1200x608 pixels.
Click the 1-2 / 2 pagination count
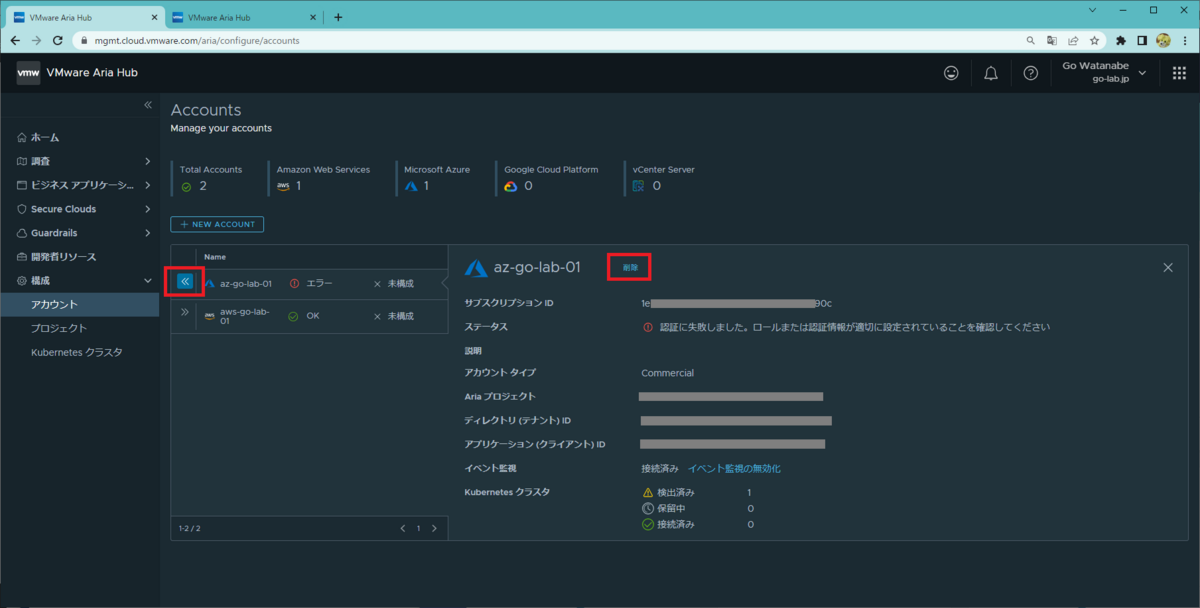click(190, 528)
